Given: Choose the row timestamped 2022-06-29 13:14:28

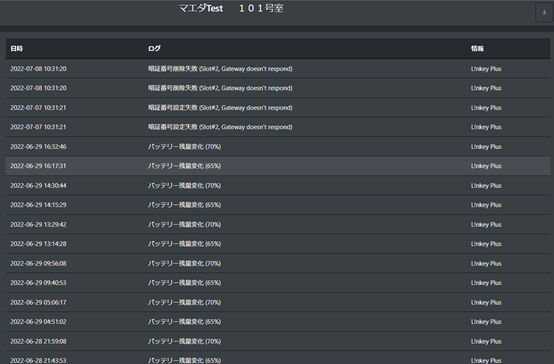Looking at the screenshot, I should pos(278,243).
